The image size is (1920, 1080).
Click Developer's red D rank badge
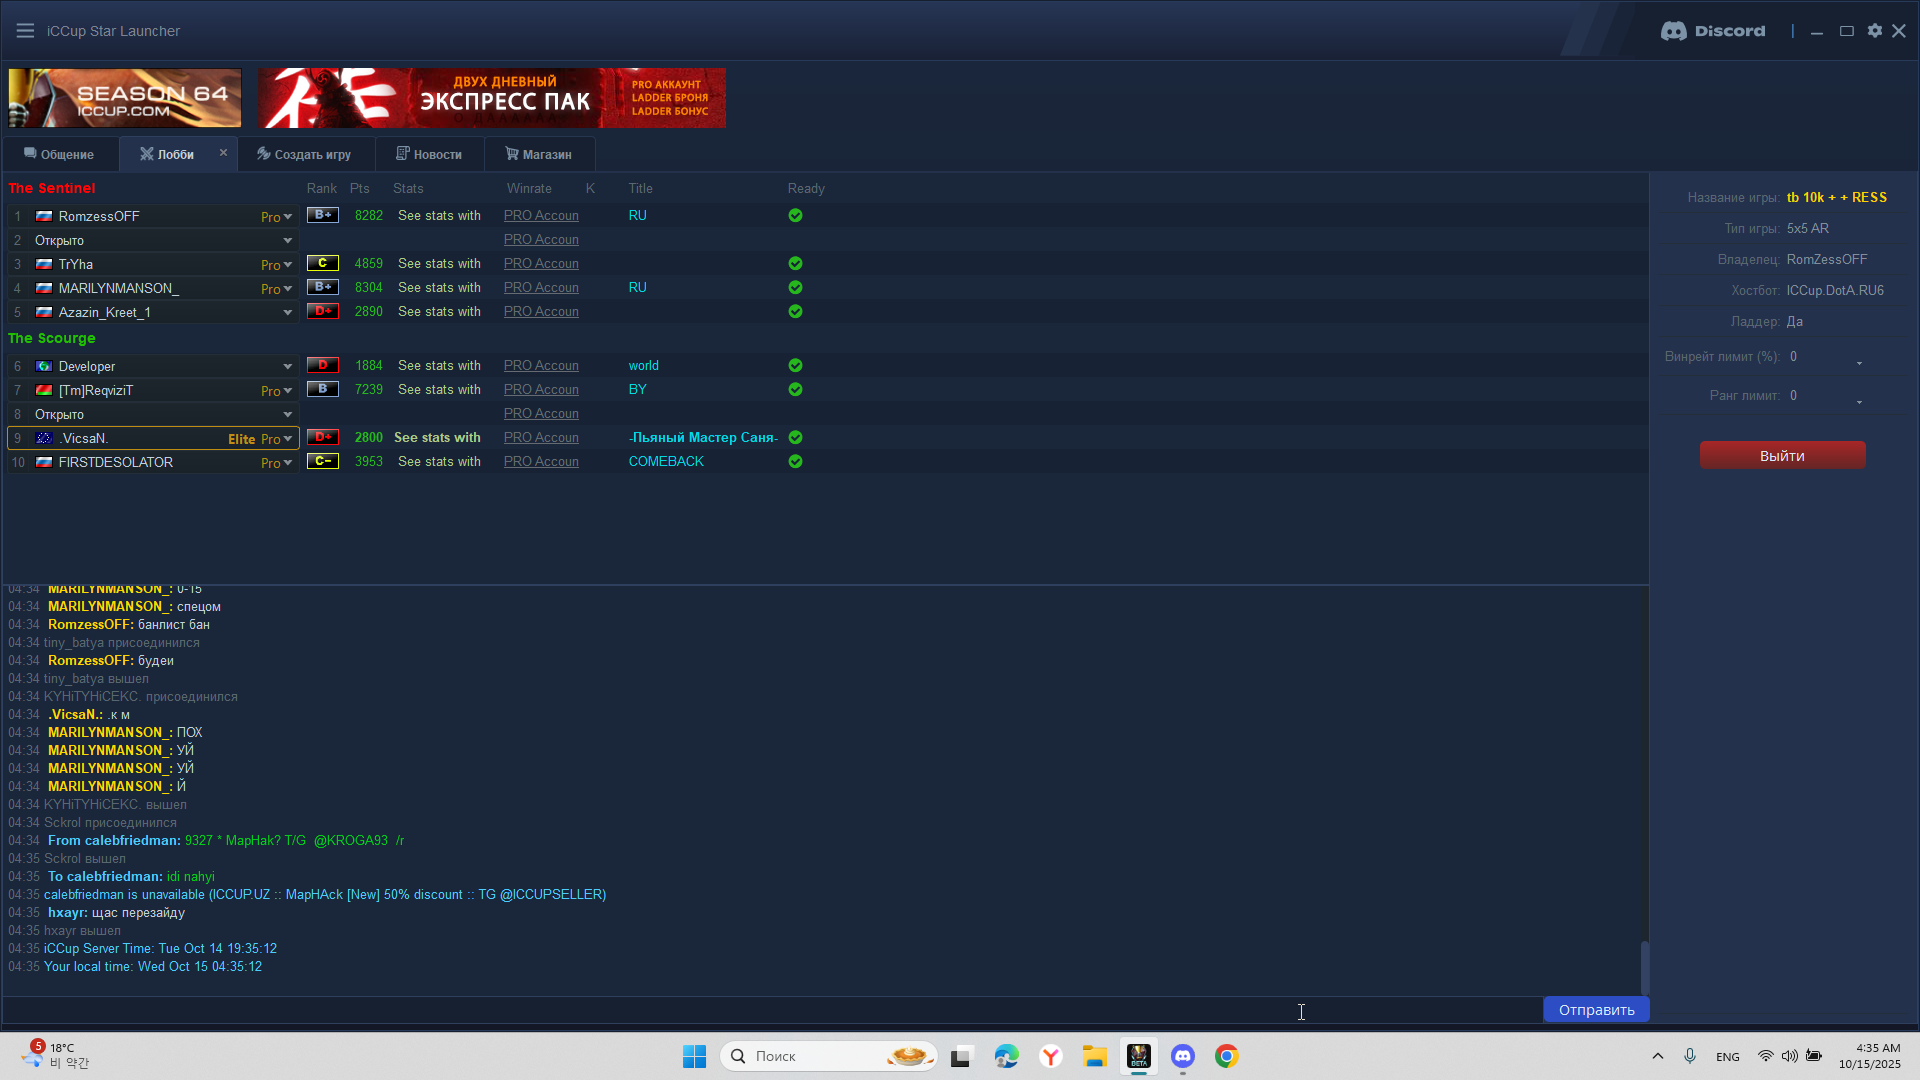pos(322,365)
